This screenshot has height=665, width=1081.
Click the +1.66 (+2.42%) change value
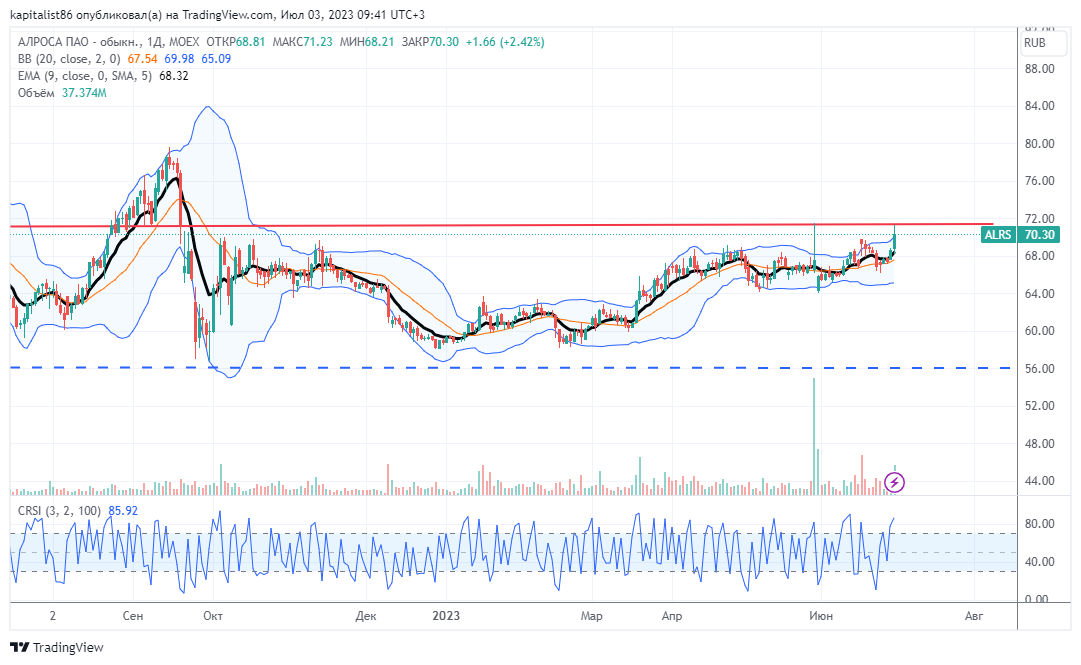click(x=505, y=42)
